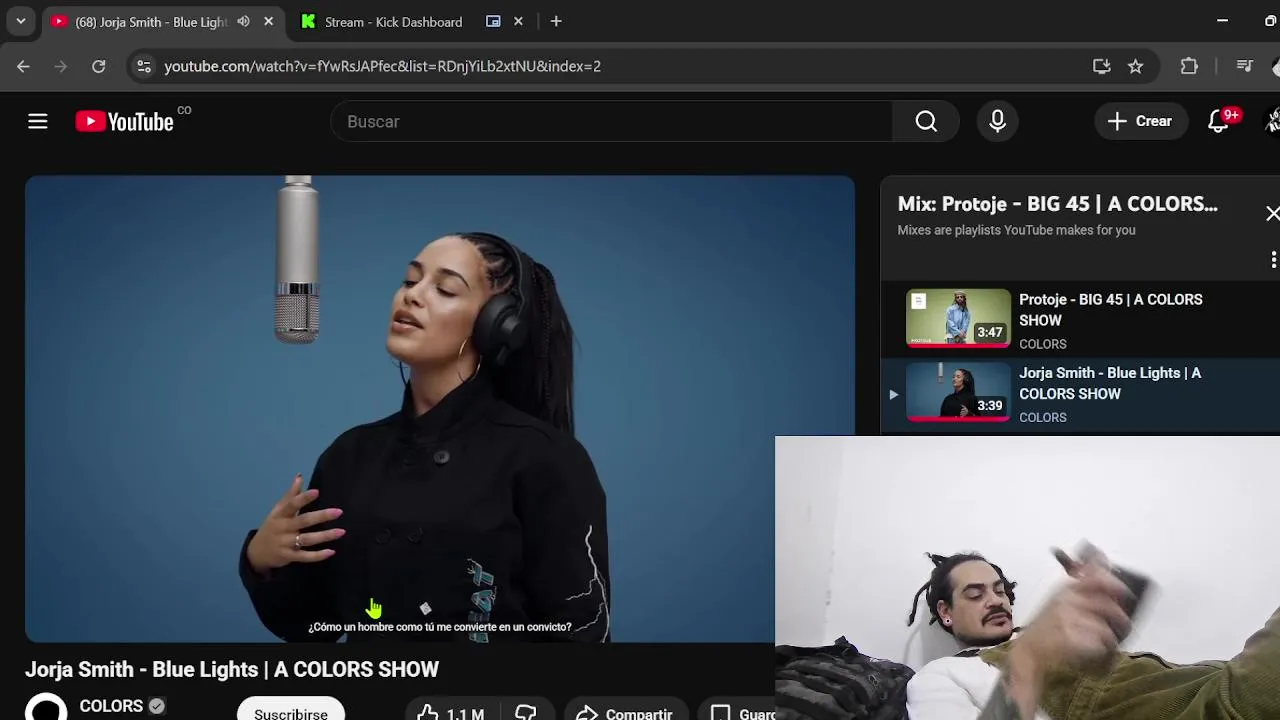The height and width of the screenshot is (720, 1280).
Task: Click the search magnifier button
Action: (926, 121)
